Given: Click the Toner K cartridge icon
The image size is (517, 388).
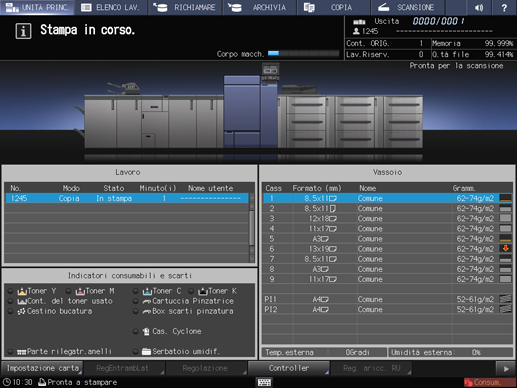Looking at the screenshot, I should point(203,291).
